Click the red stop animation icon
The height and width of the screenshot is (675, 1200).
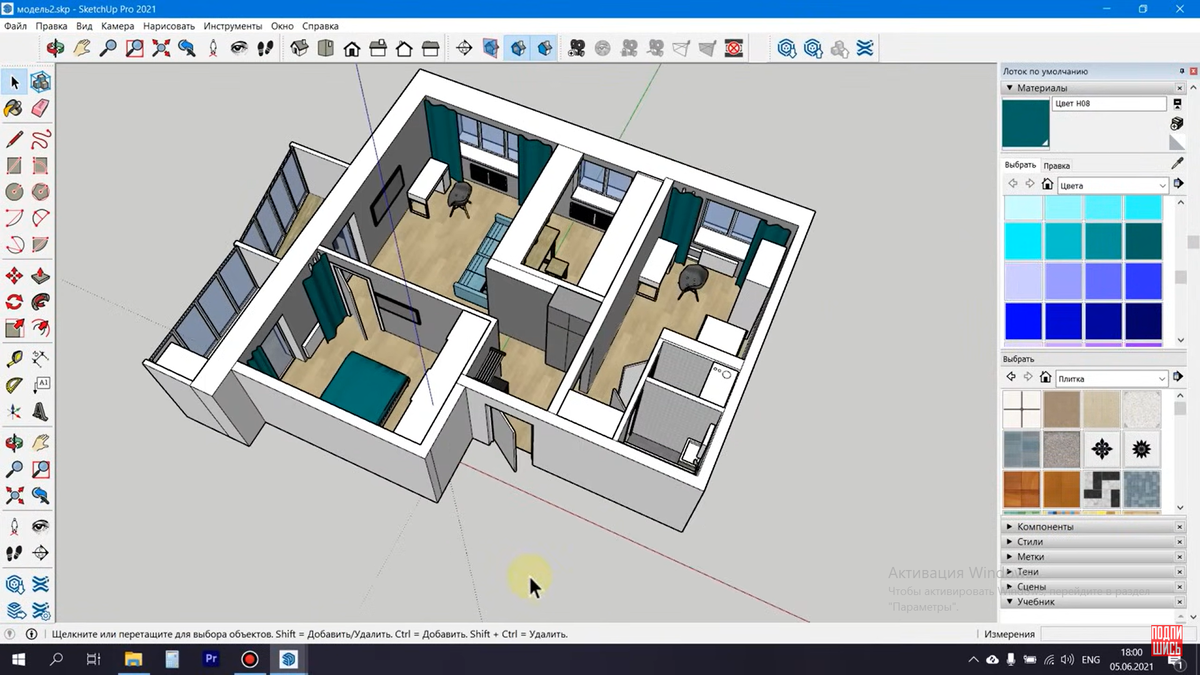734,47
